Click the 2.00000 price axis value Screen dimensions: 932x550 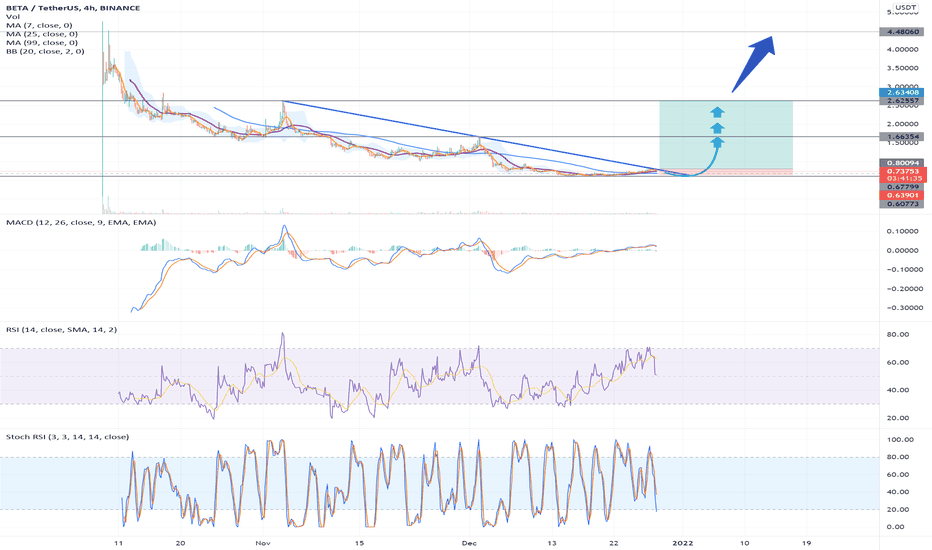coord(902,124)
